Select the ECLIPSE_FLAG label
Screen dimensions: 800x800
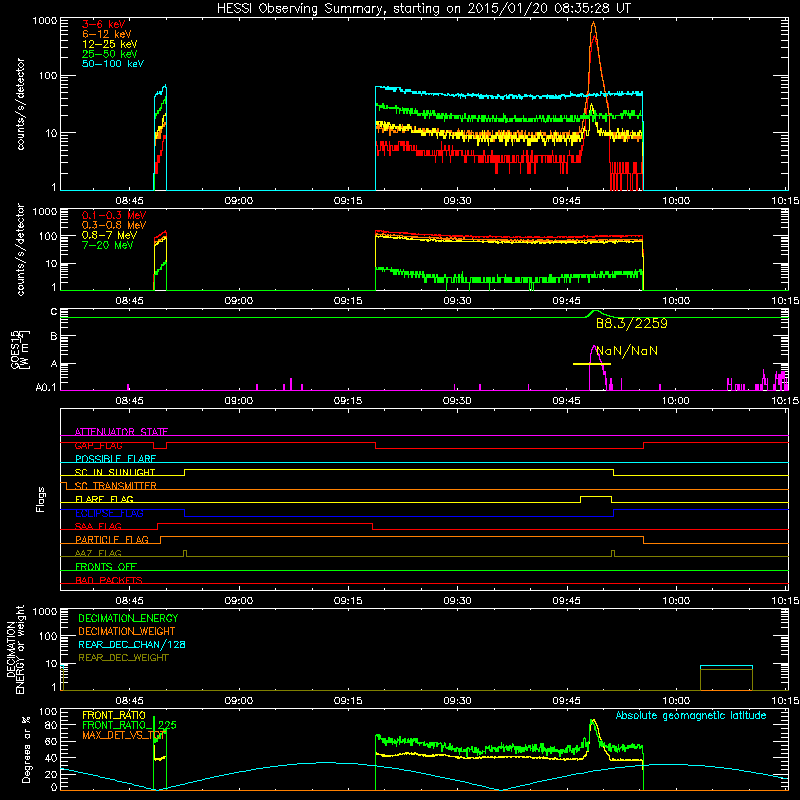(x=109, y=513)
